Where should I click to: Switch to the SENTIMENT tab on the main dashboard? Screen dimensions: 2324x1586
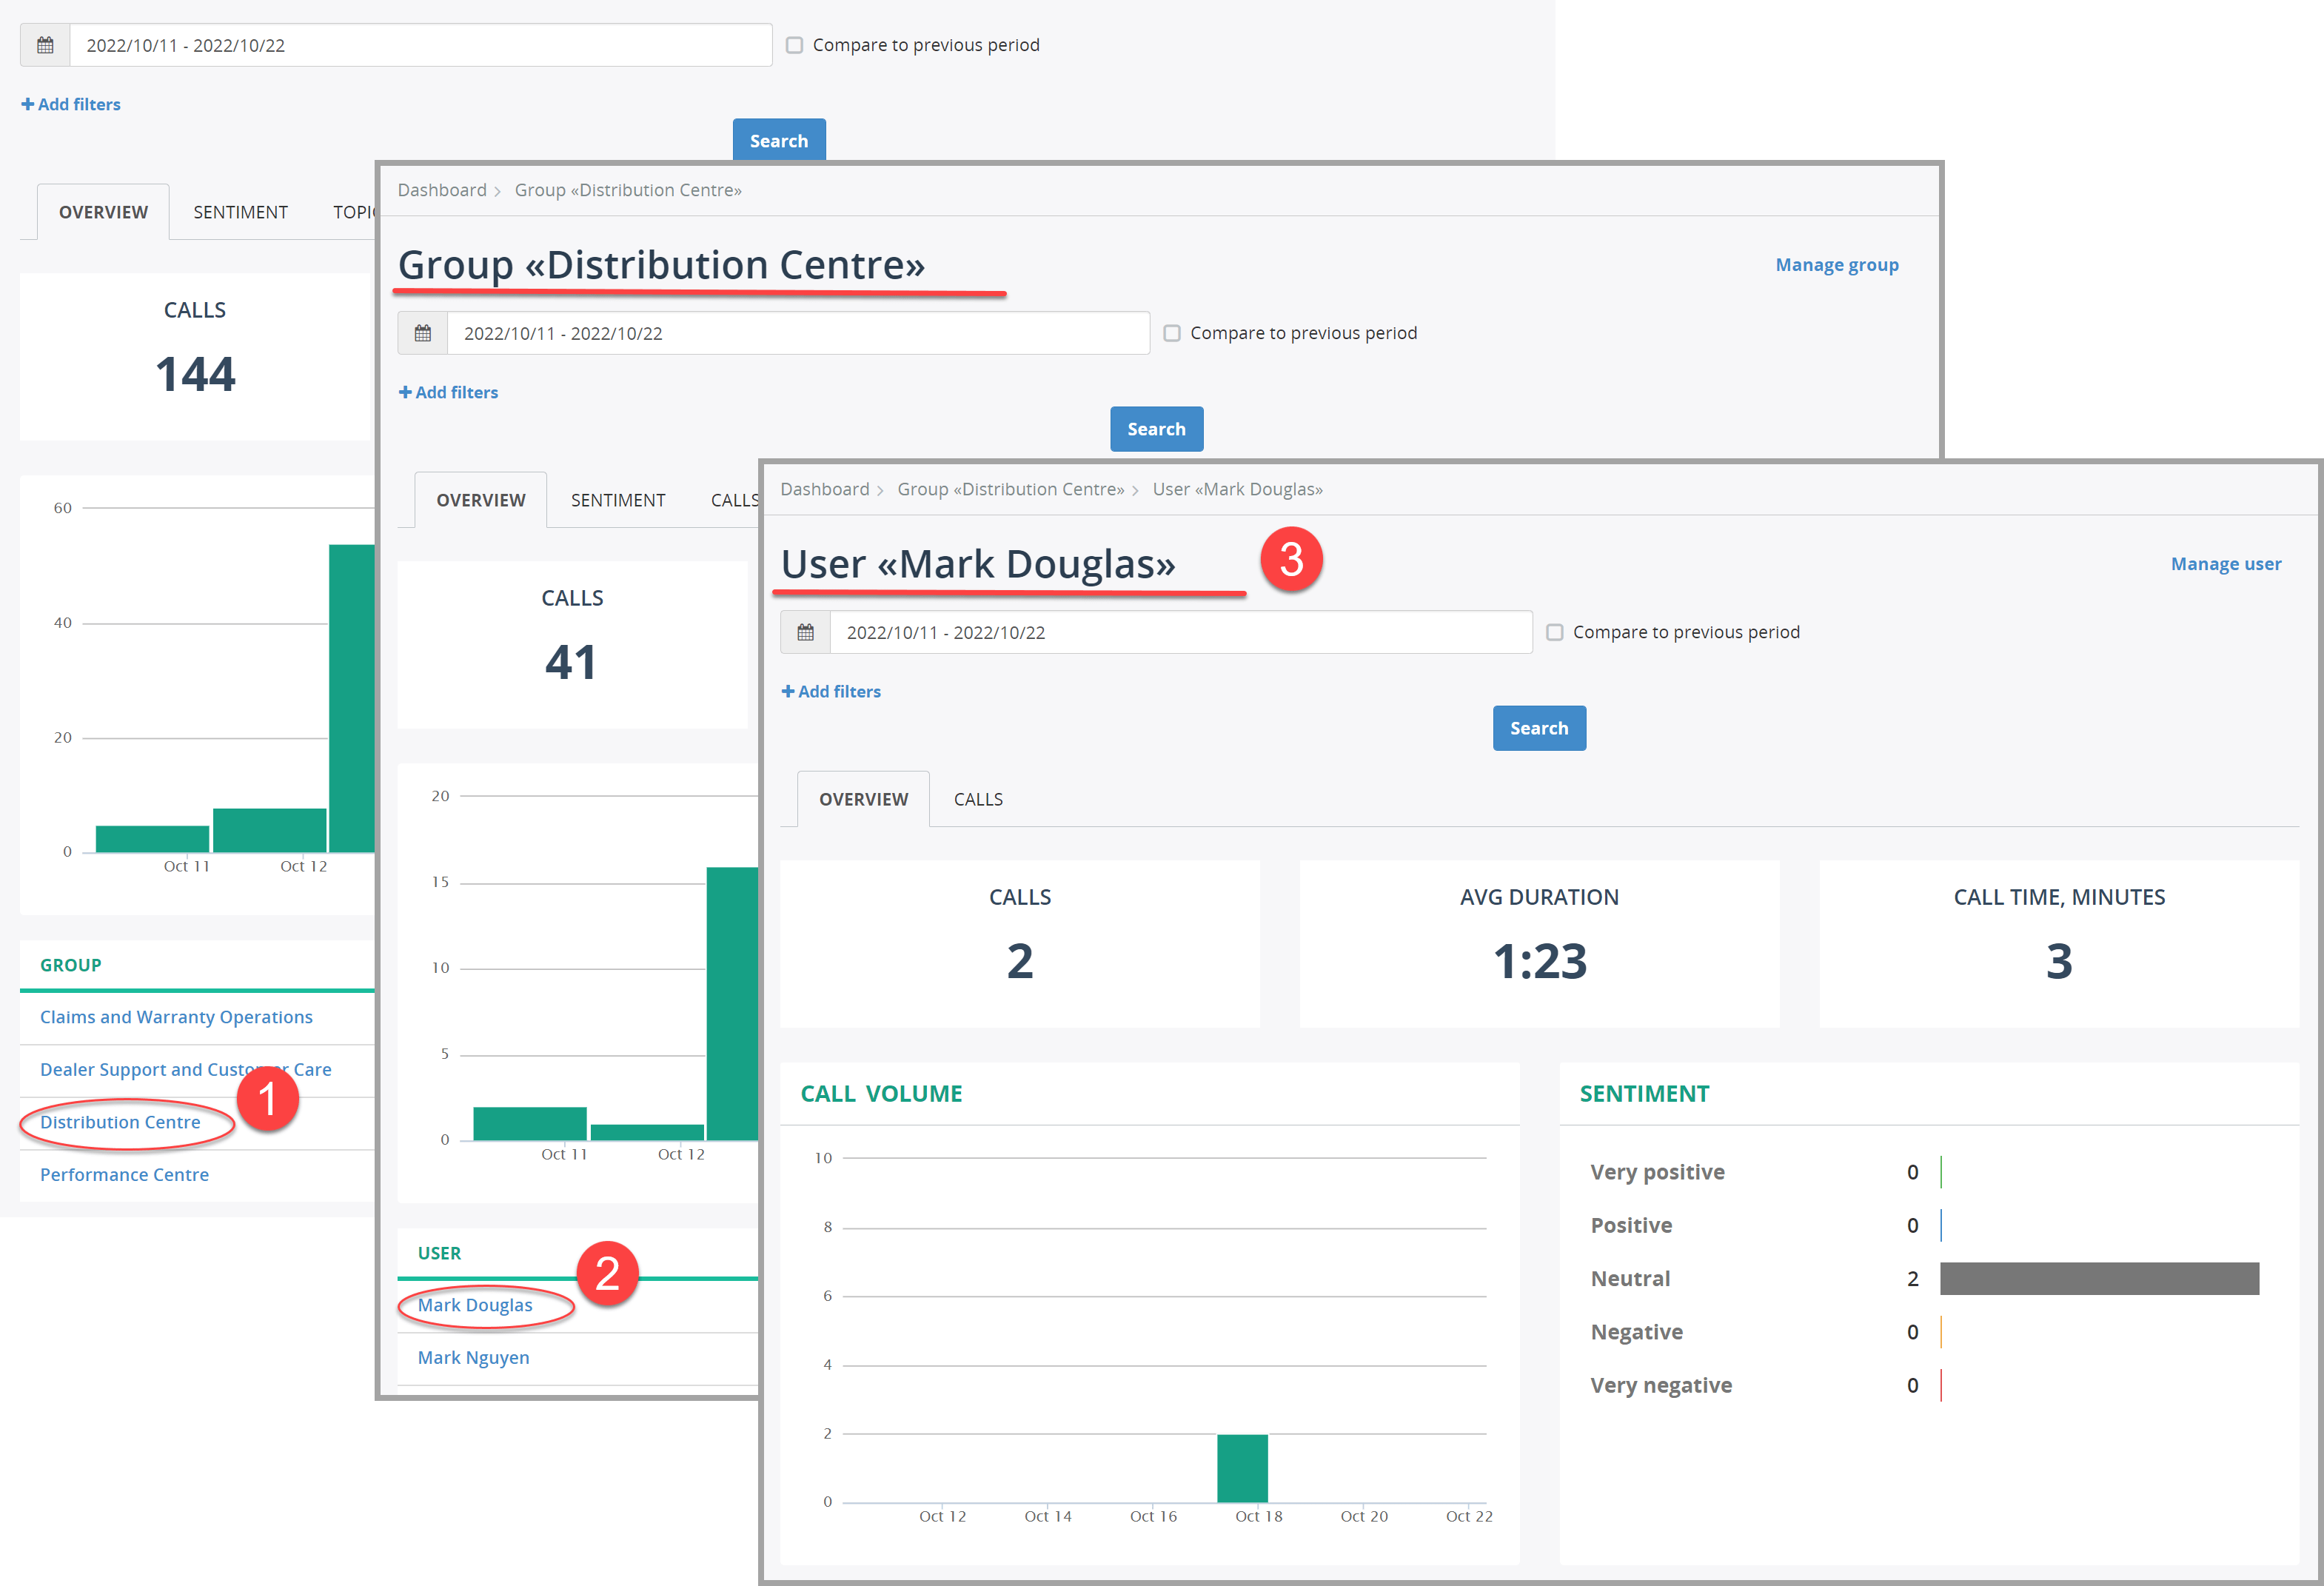click(x=240, y=211)
